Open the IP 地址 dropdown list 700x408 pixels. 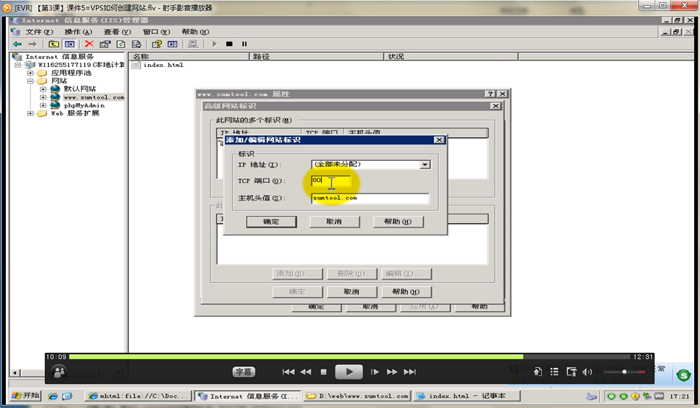coord(425,164)
